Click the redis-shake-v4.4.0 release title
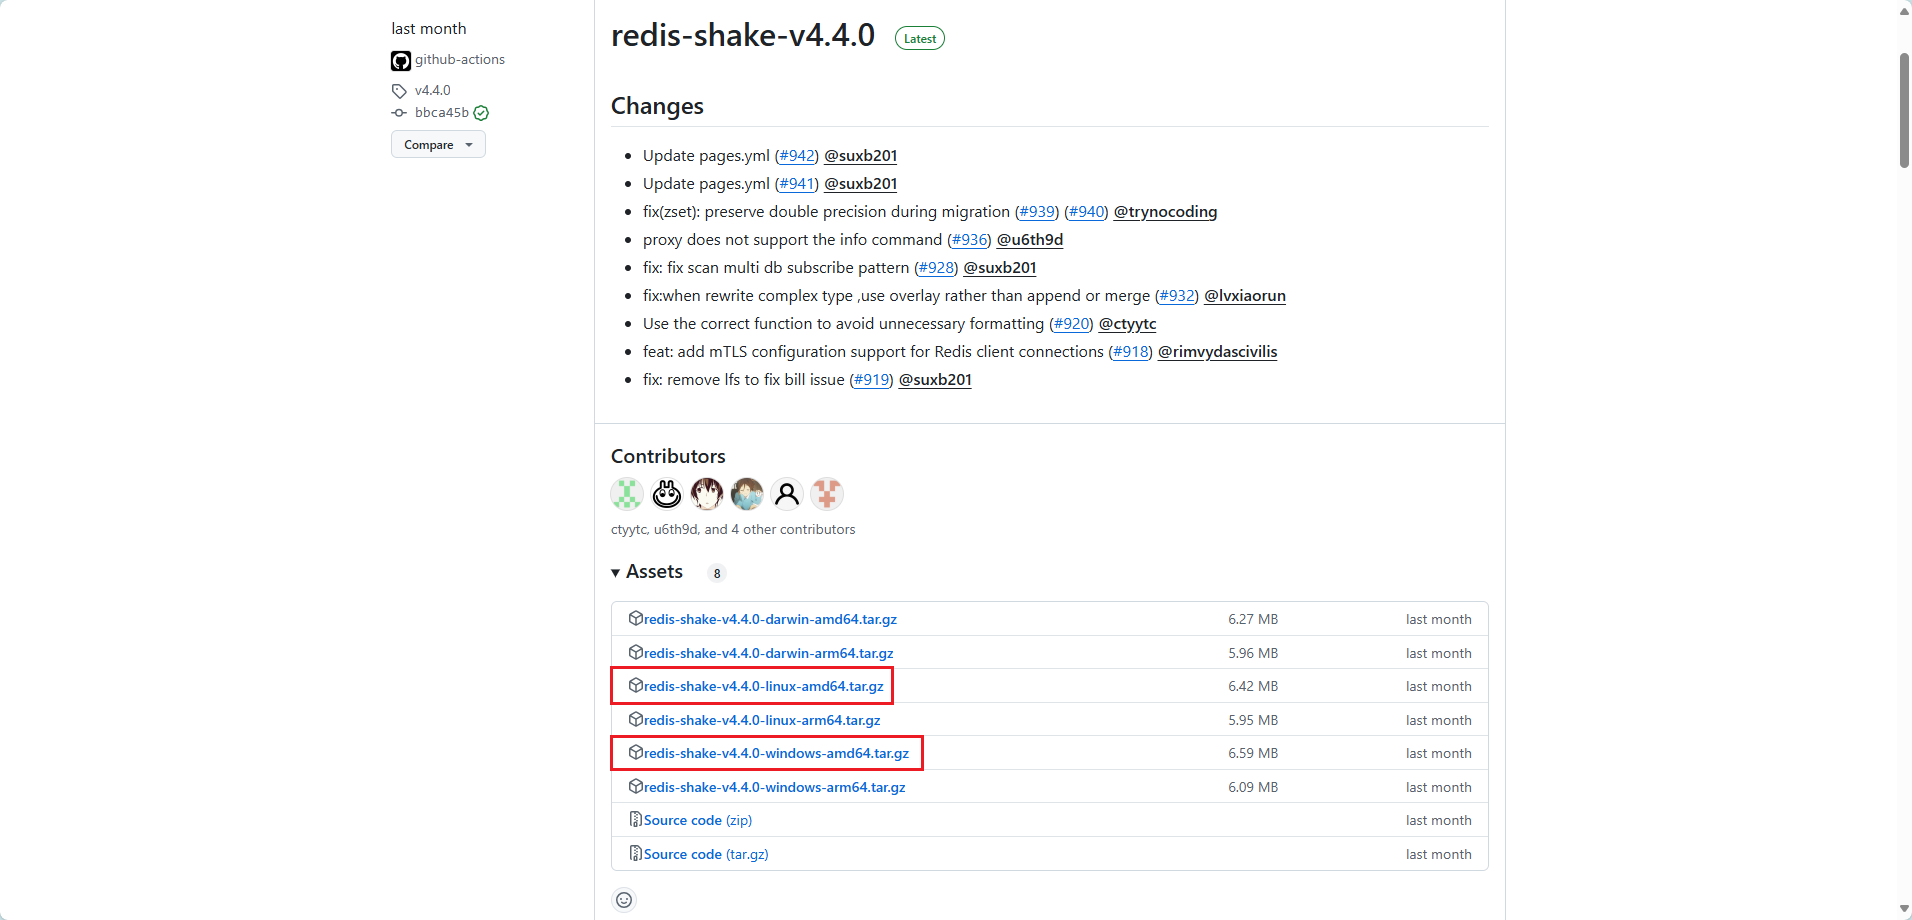 tap(742, 36)
